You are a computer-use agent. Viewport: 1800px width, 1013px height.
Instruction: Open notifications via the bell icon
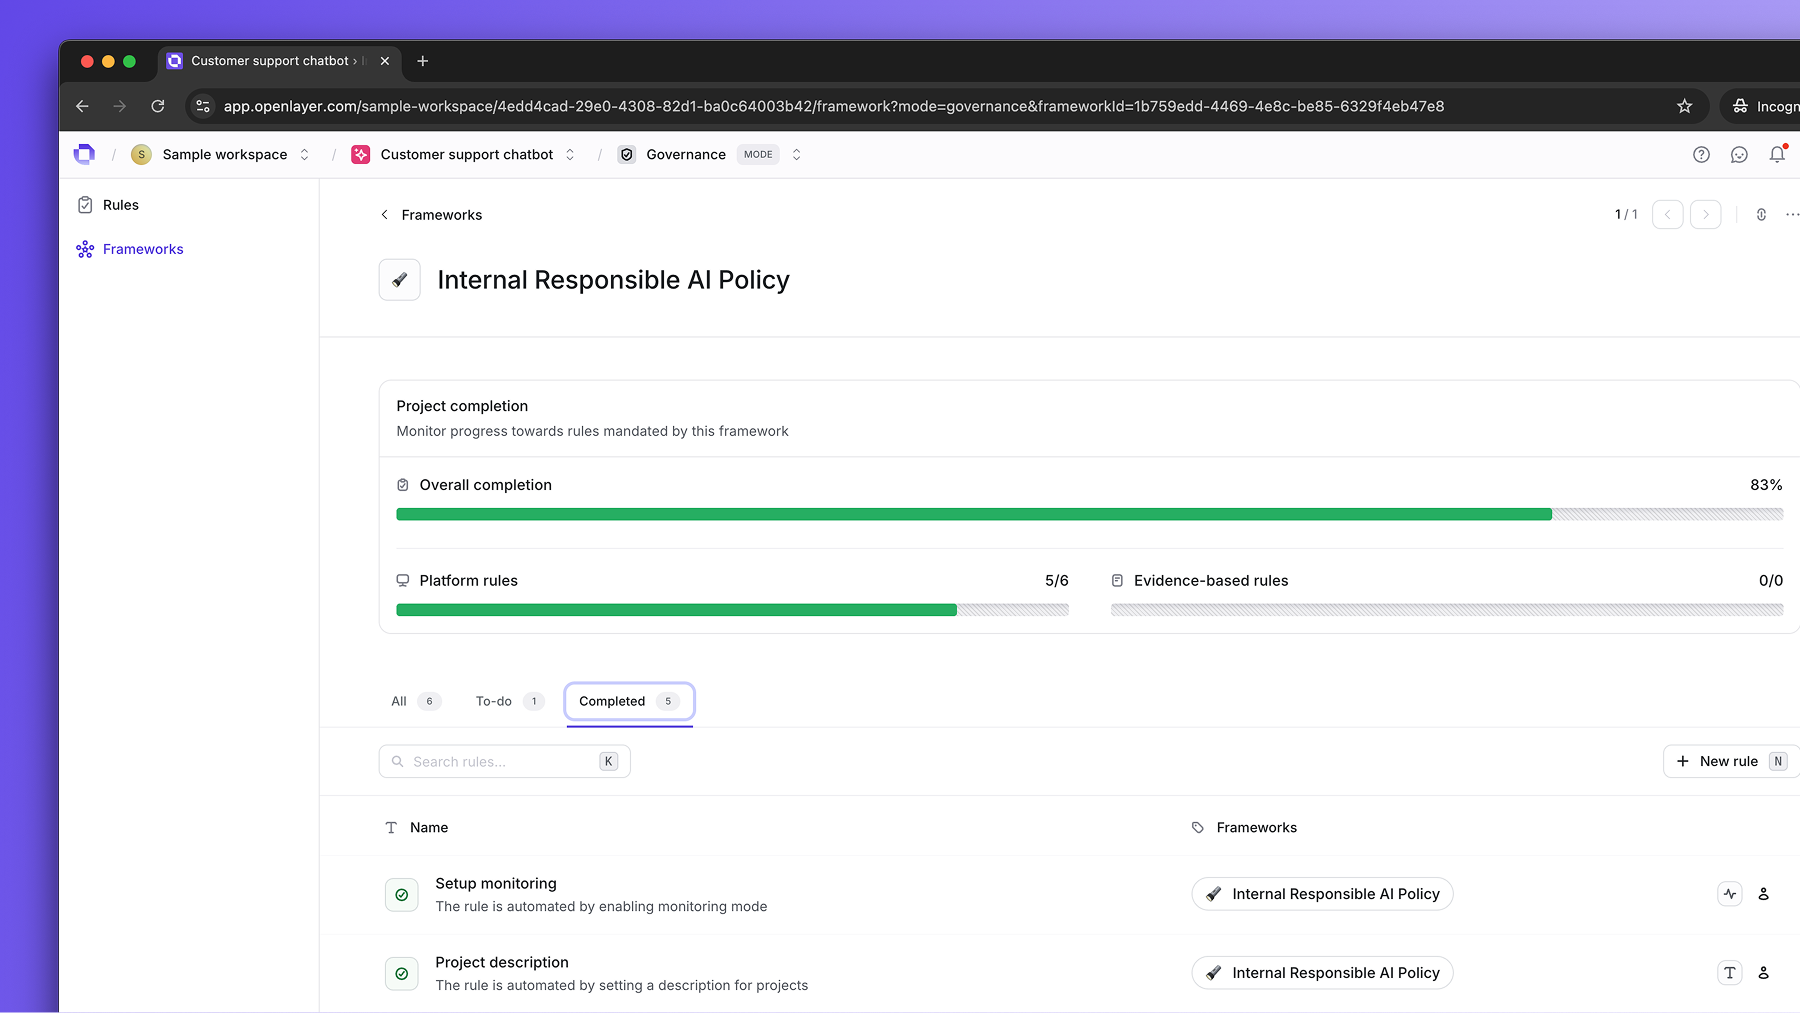[x=1777, y=154]
